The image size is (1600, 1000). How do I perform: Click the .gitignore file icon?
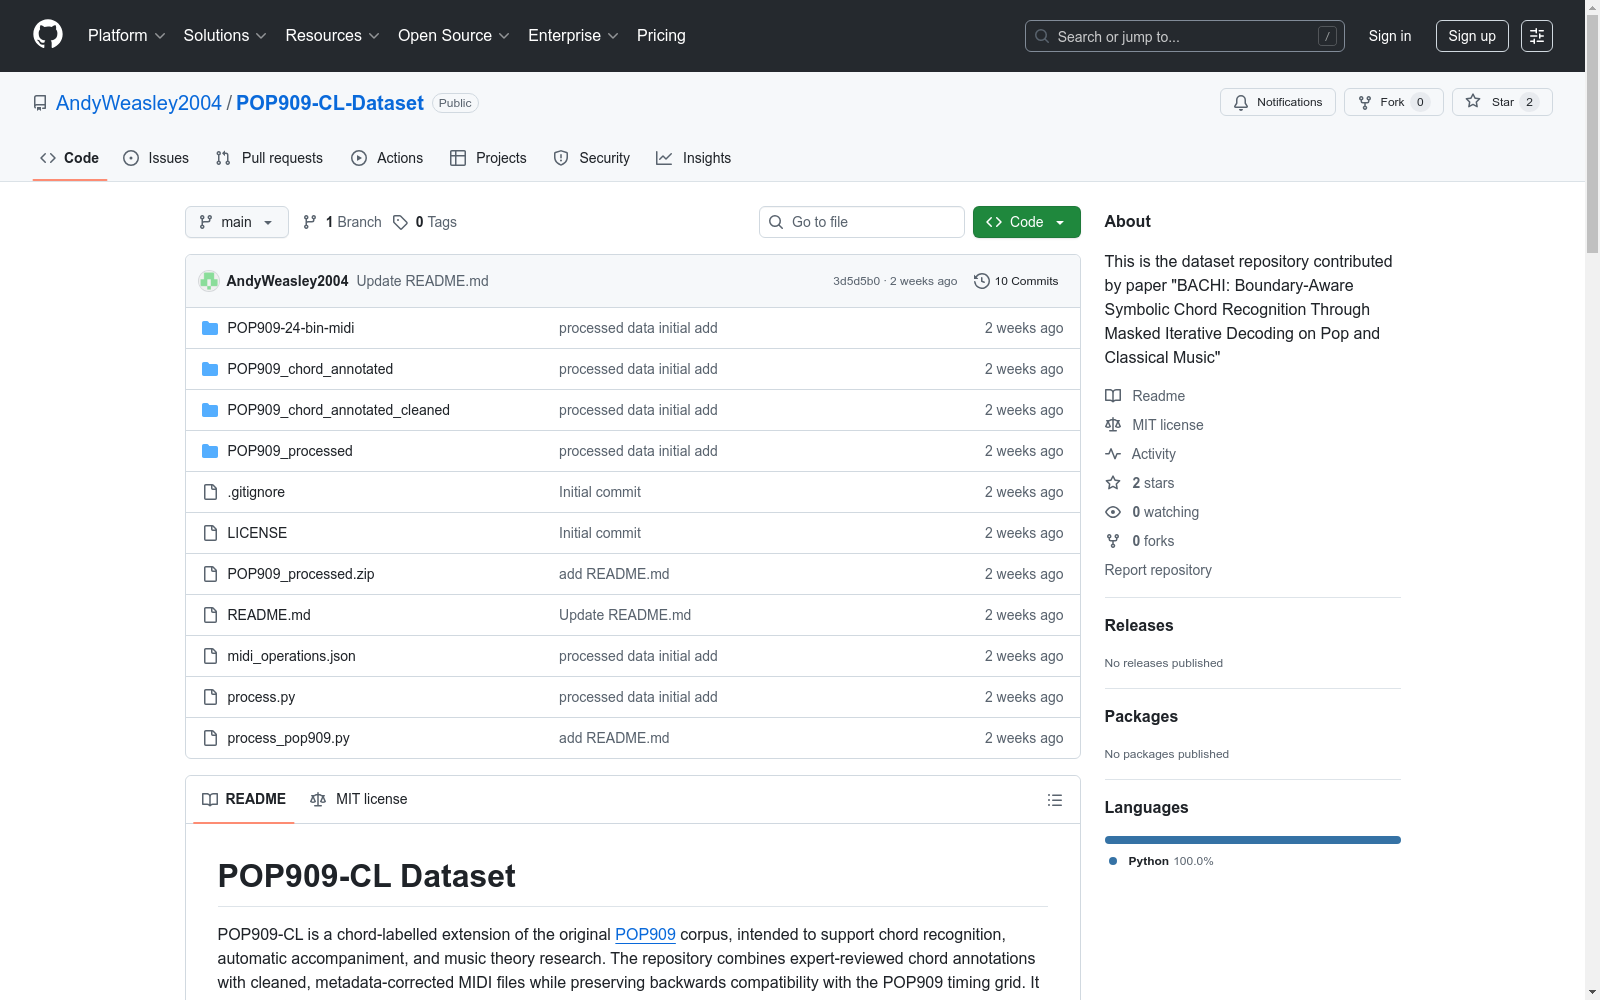[x=210, y=492]
